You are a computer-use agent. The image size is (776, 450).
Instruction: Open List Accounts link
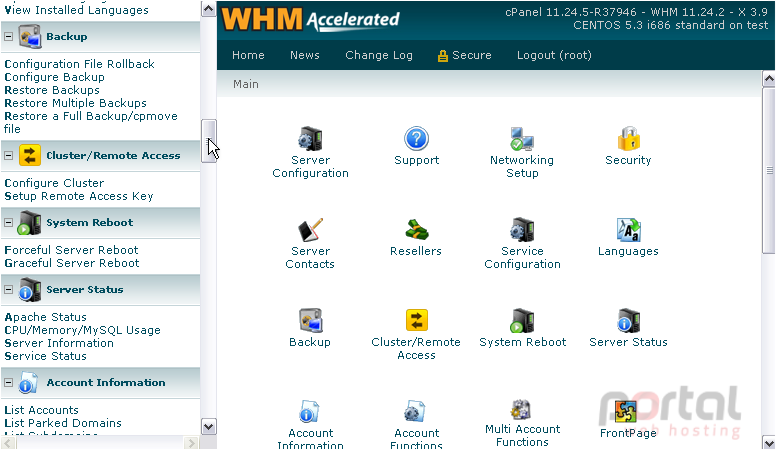pos(42,410)
